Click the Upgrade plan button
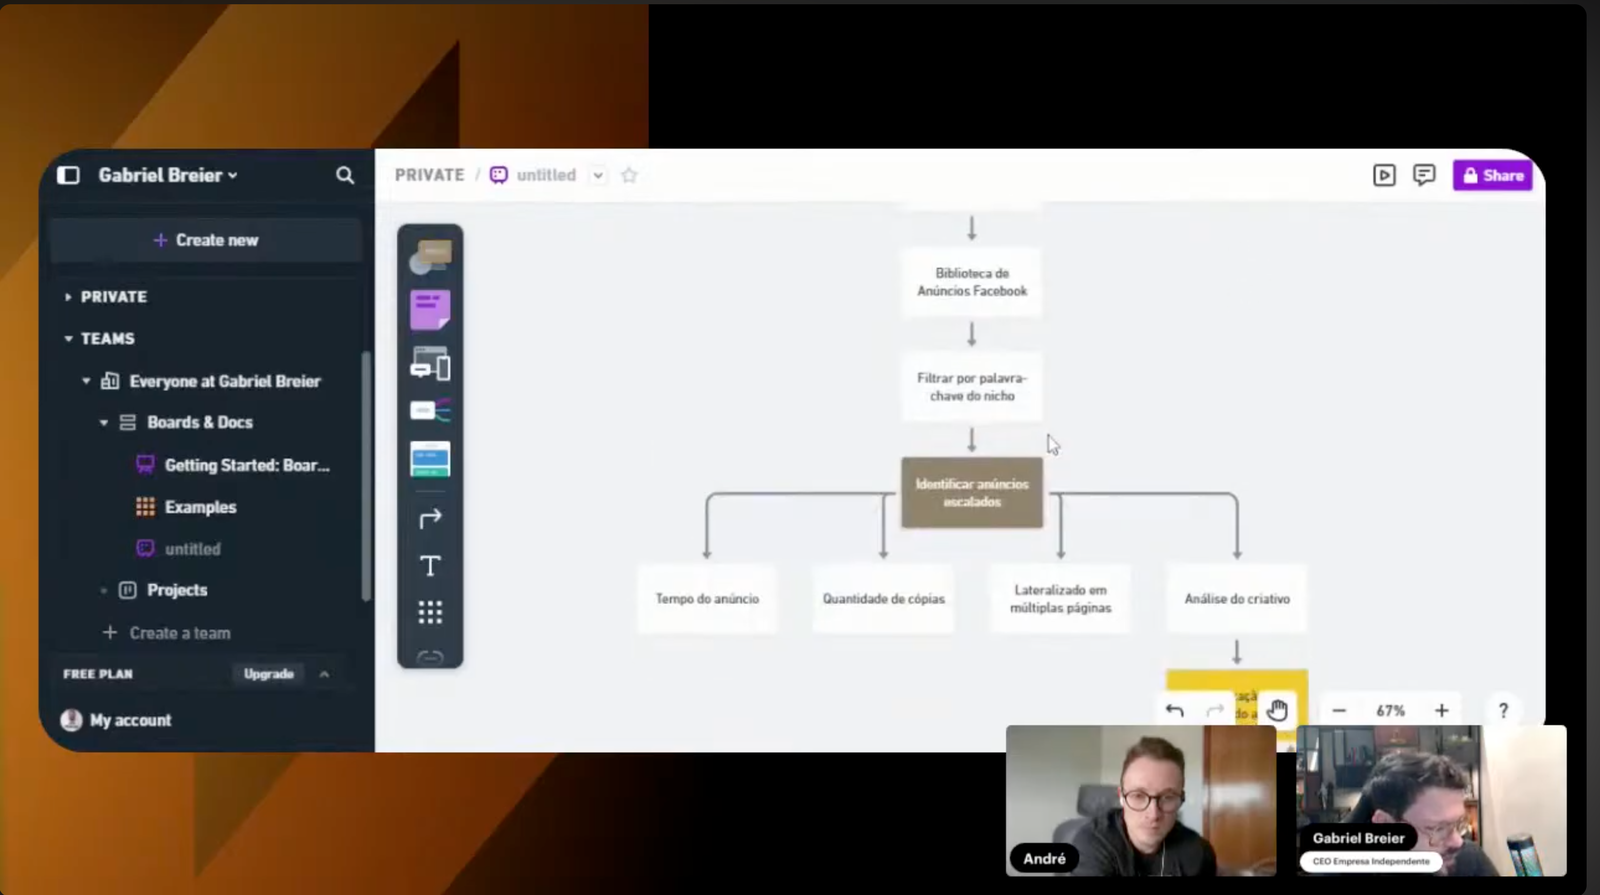The height and width of the screenshot is (895, 1600). pyautogui.click(x=268, y=674)
